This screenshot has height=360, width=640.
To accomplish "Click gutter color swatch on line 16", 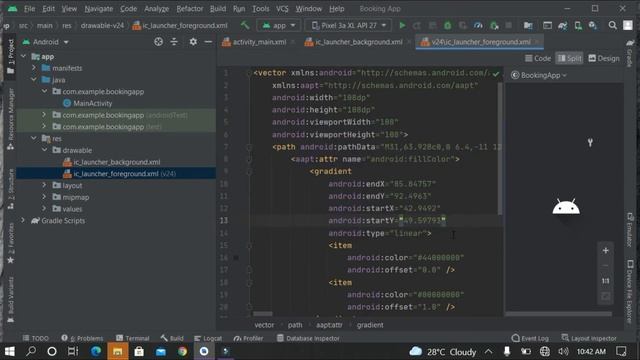I will [236, 258].
